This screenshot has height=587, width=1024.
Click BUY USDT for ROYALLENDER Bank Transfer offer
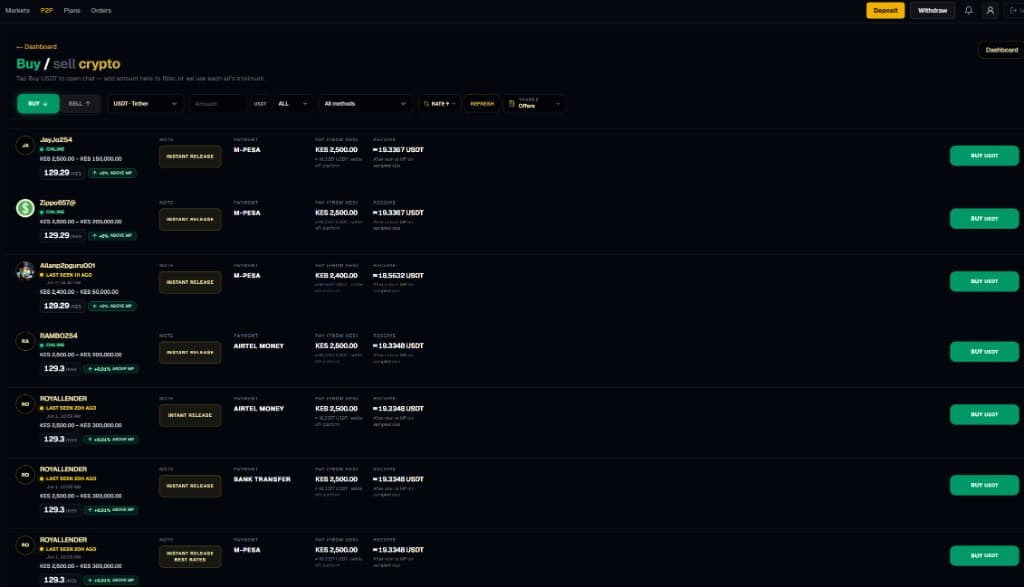984,484
